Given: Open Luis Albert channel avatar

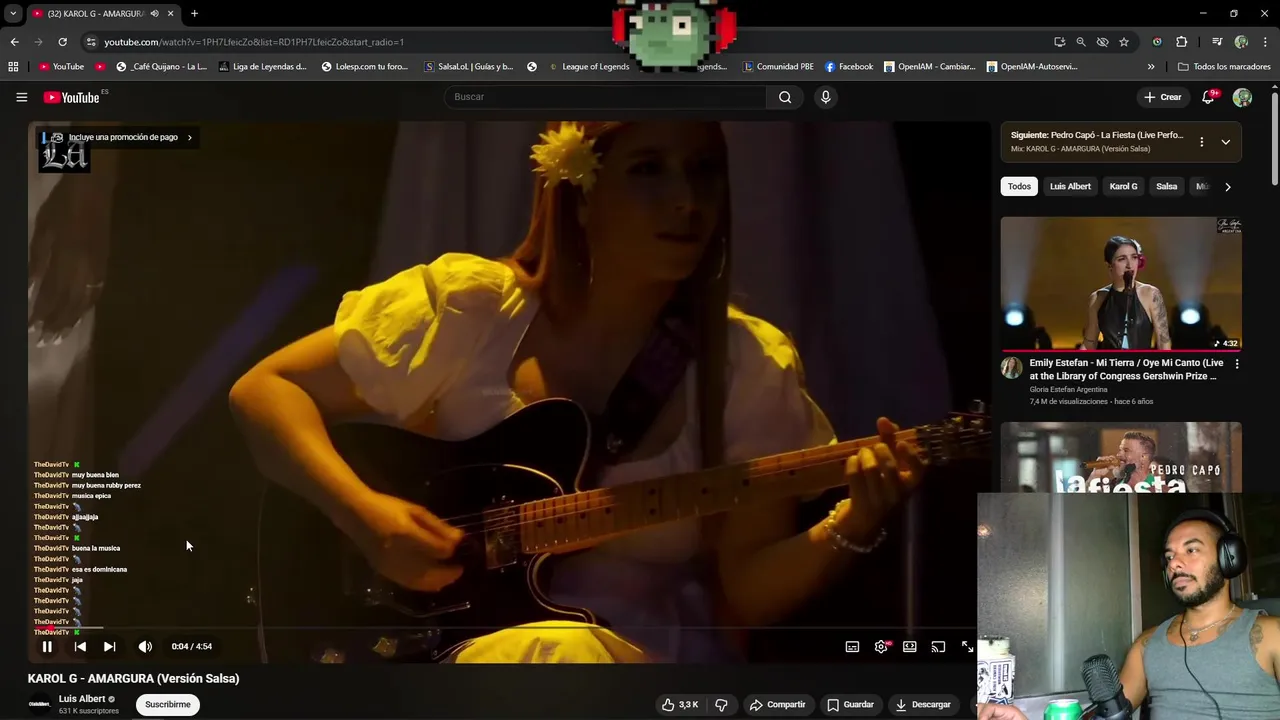Looking at the screenshot, I should coord(40,704).
